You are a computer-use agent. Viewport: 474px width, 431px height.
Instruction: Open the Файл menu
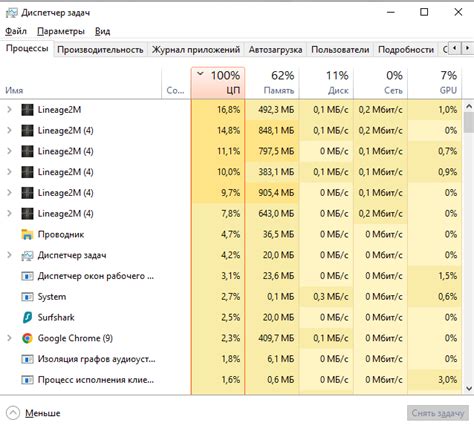tap(16, 31)
